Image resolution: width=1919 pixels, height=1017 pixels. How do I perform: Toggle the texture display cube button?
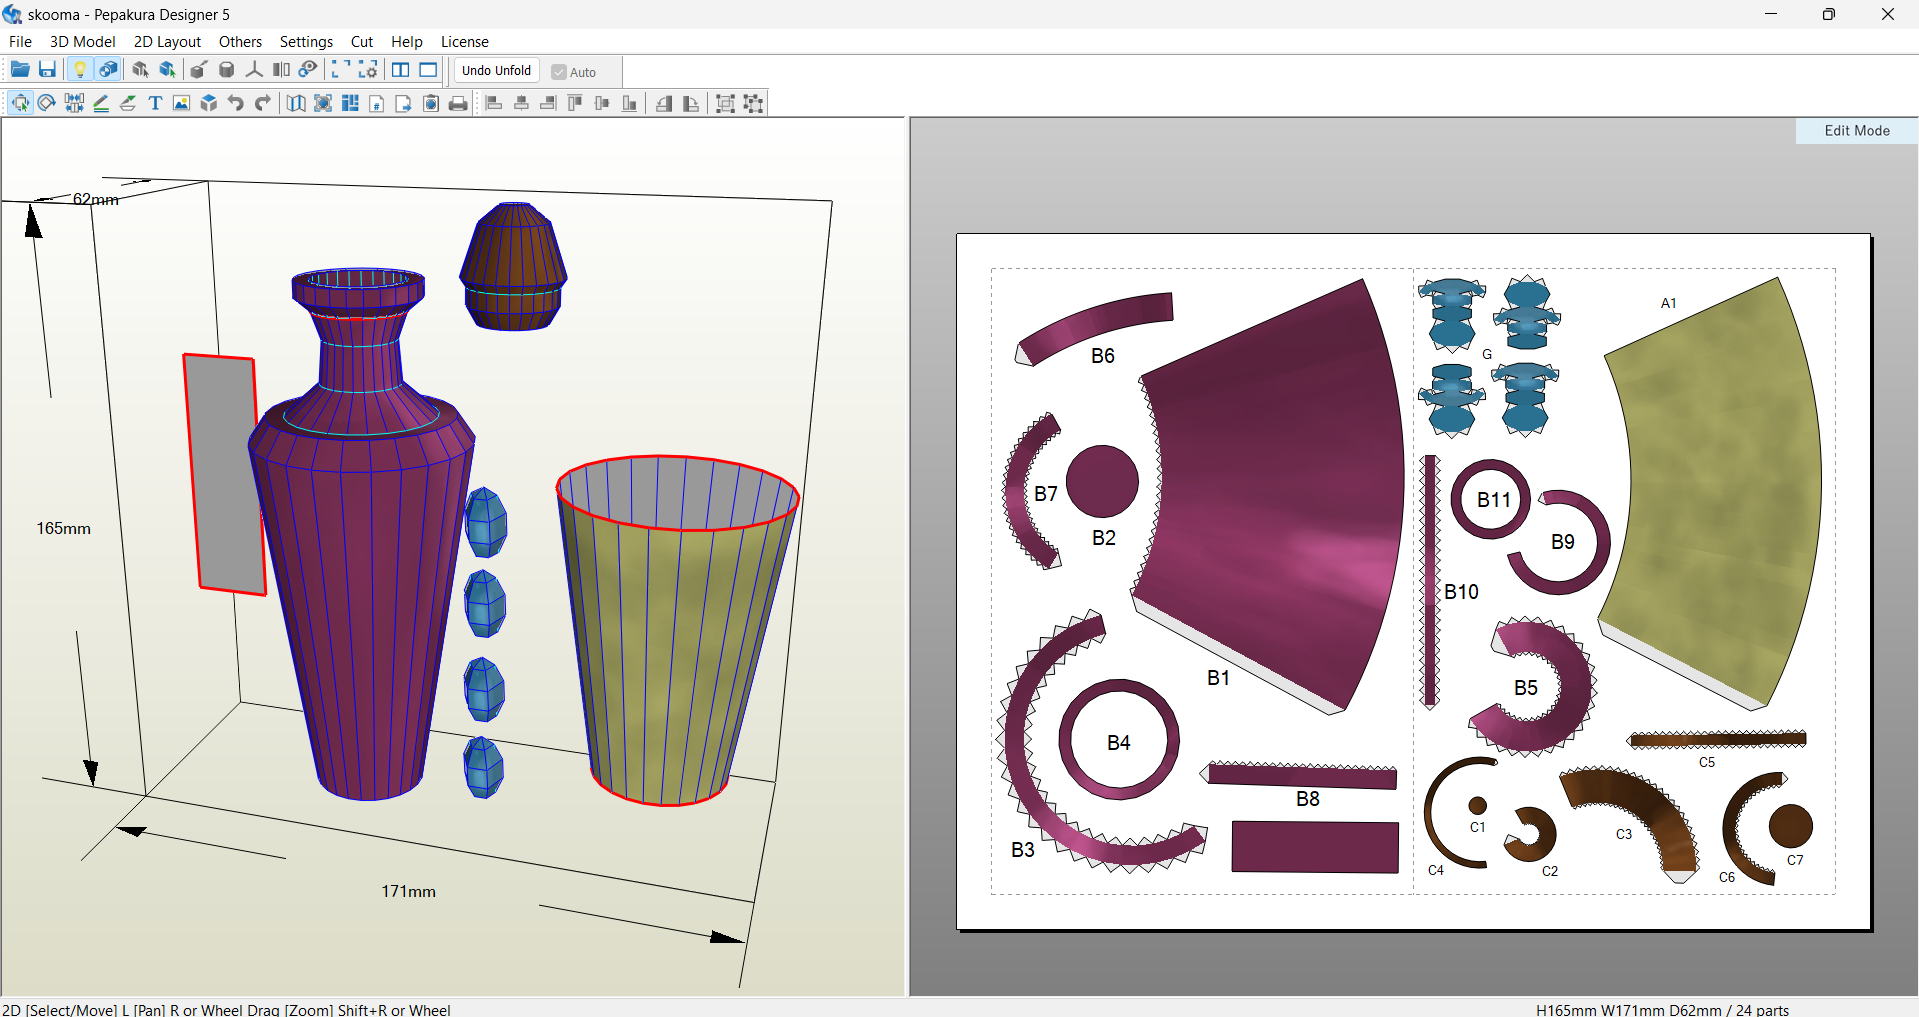point(108,70)
